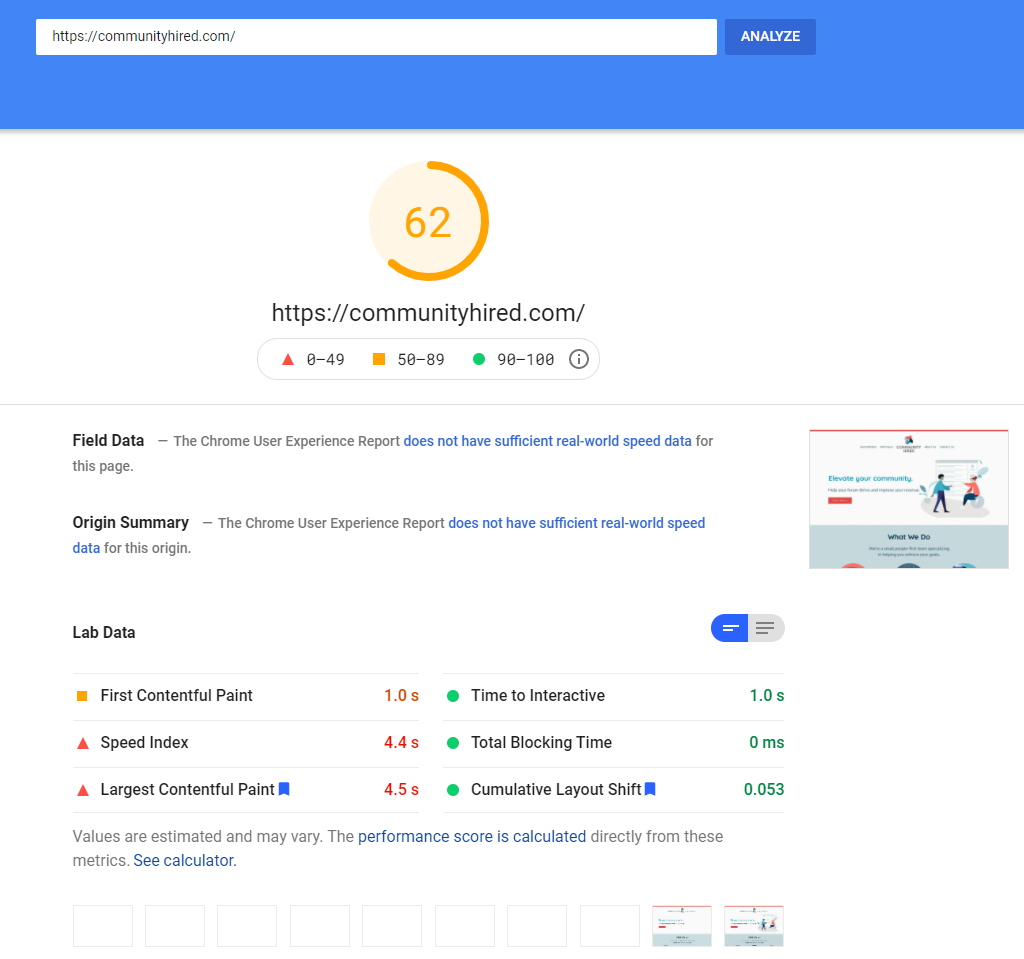Click the 62 performance score gauge
Viewport: 1024px width, 959px height.
(x=428, y=221)
